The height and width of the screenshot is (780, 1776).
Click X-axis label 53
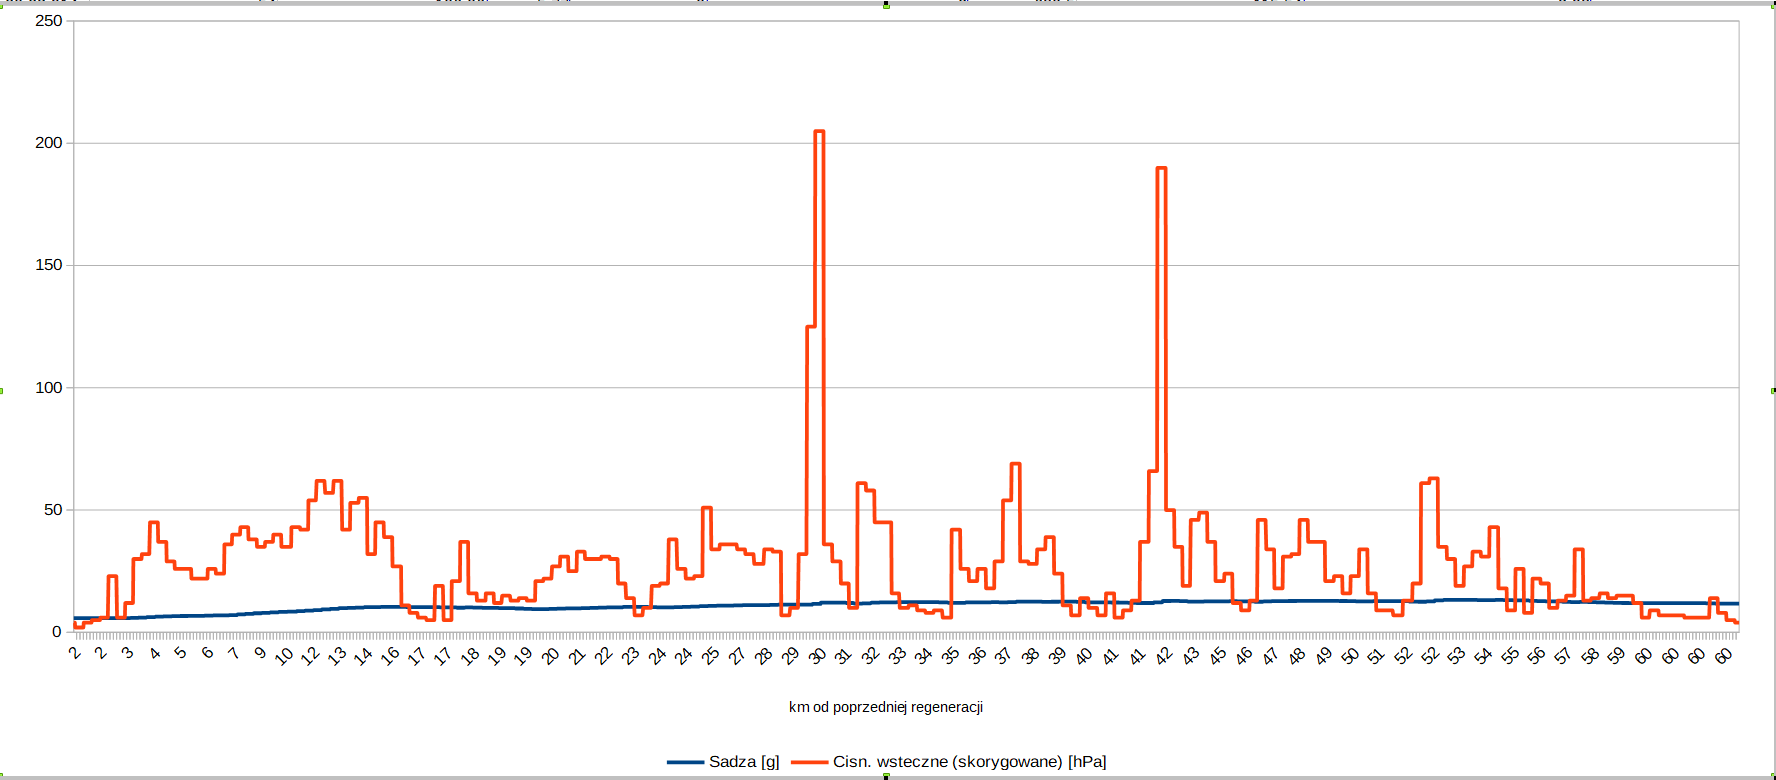pyautogui.click(x=1456, y=656)
